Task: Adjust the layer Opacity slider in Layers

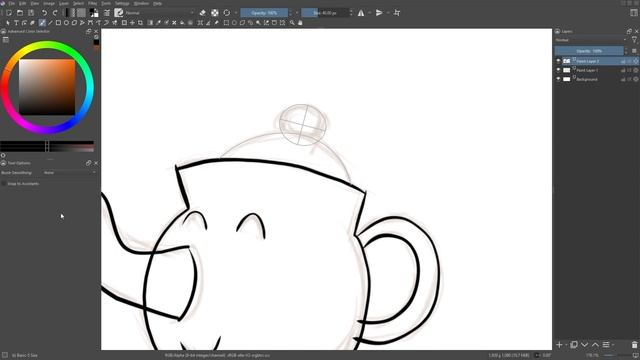Action: 589,51
